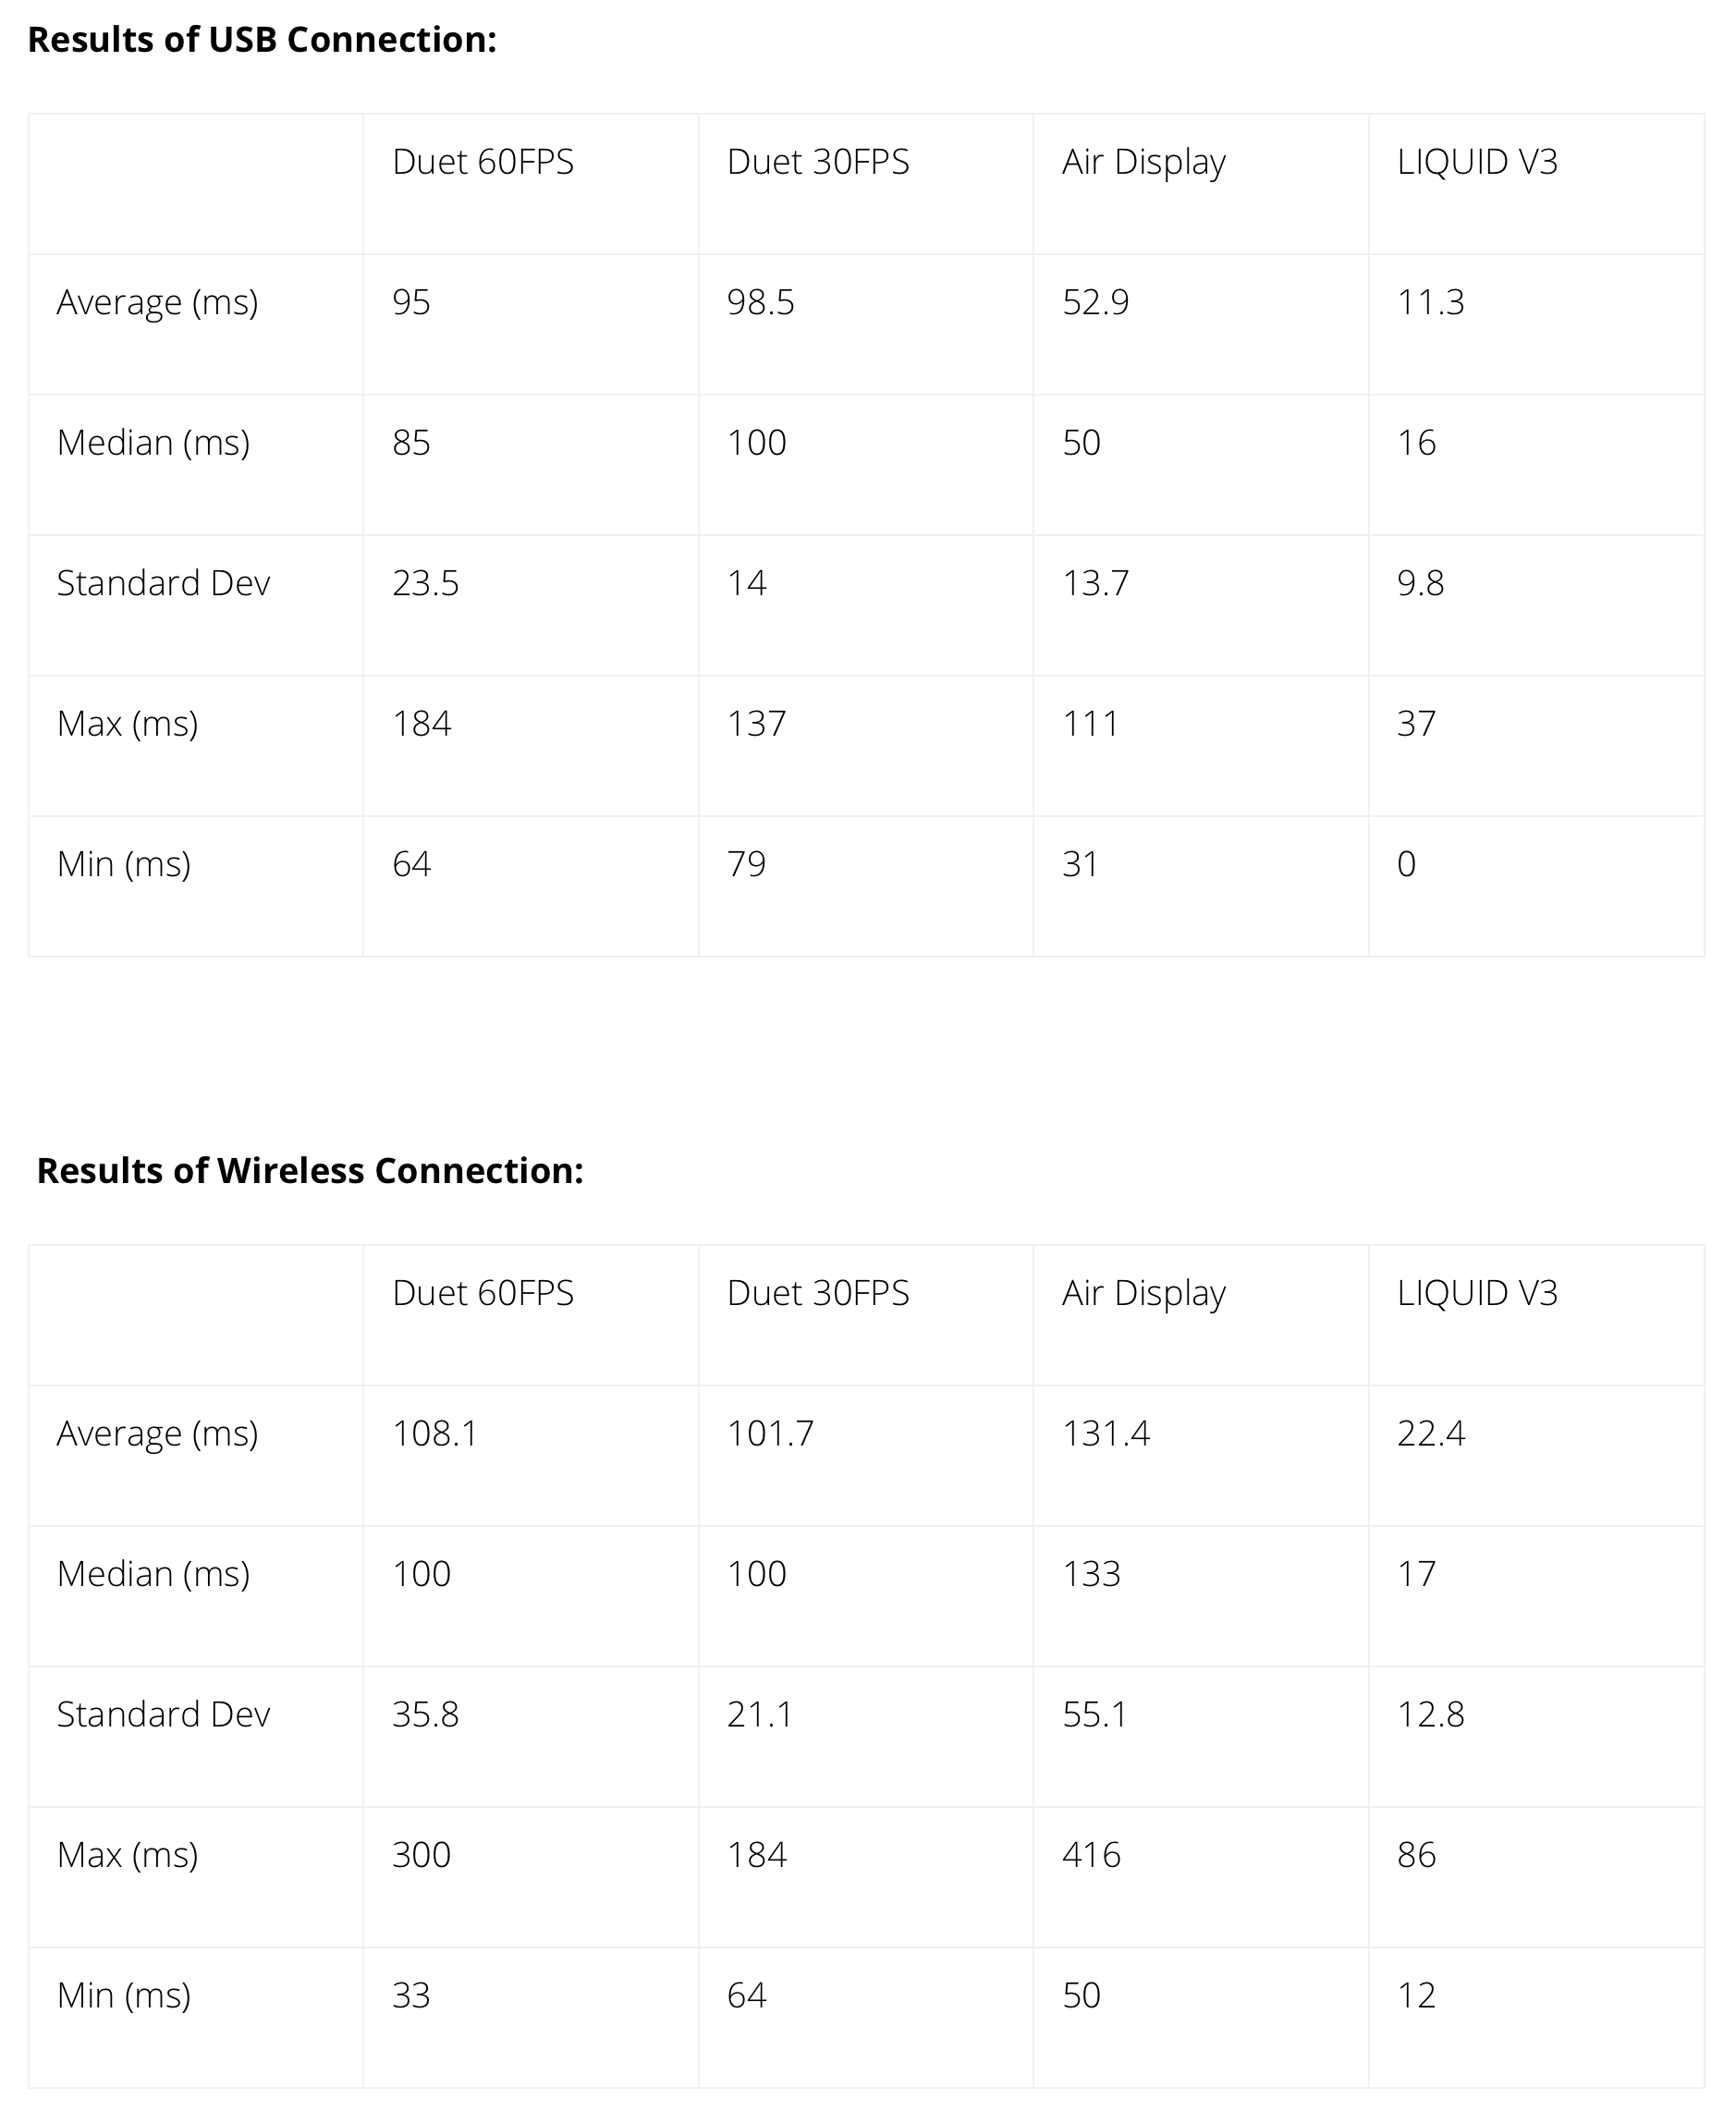Select the 416 max value cell
Image resolution: width=1736 pixels, height=2111 pixels.
click(1091, 1855)
